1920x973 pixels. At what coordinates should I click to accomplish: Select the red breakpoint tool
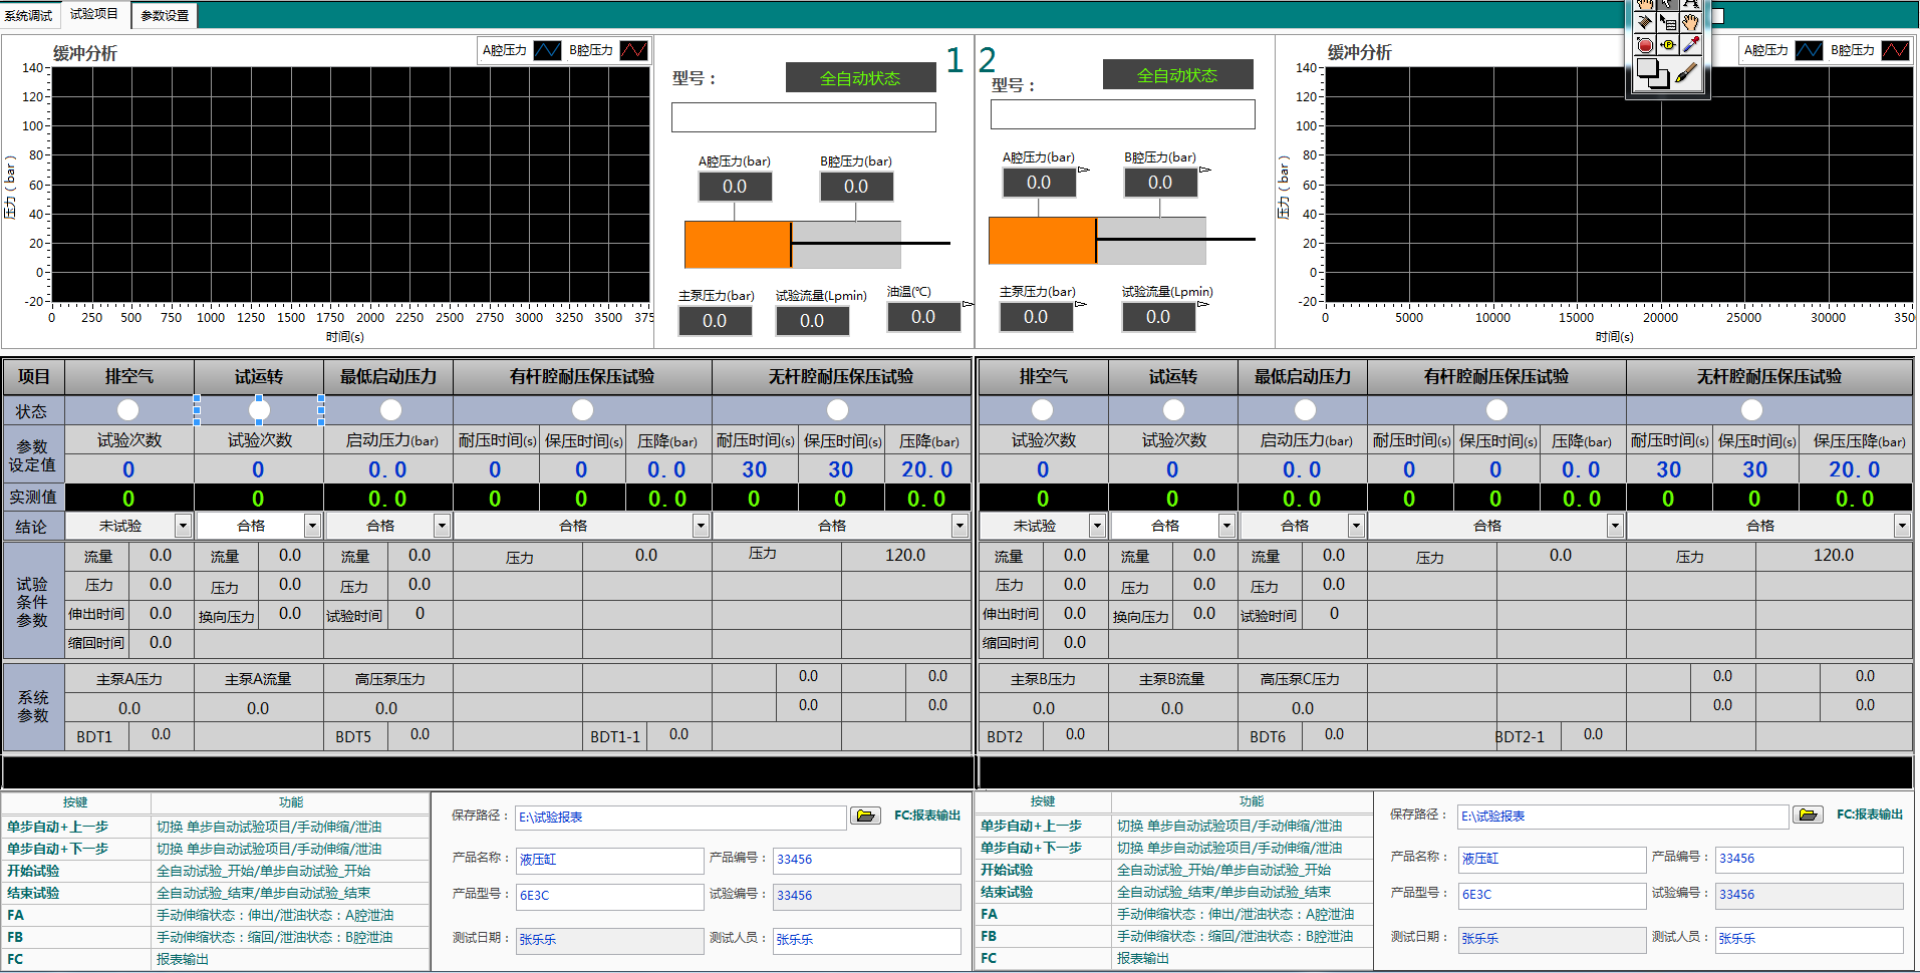pyautogui.click(x=1645, y=45)
